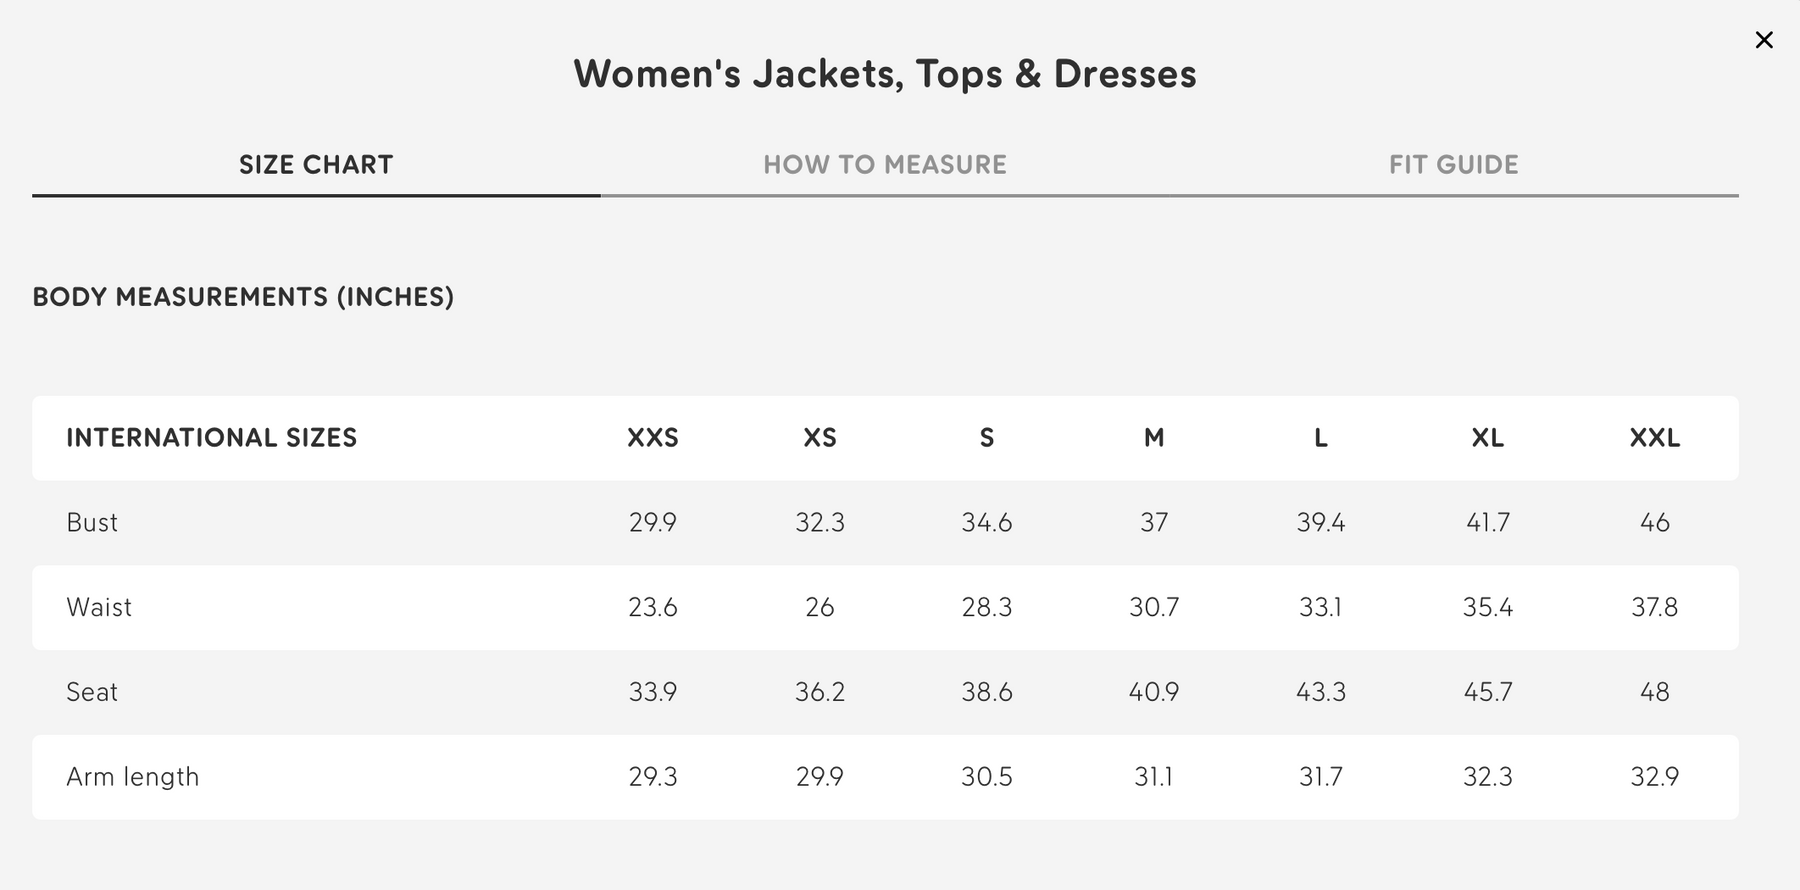Open the Fit Guide tab
Screen dimensions: 1800x890
tap(1453, 165)
